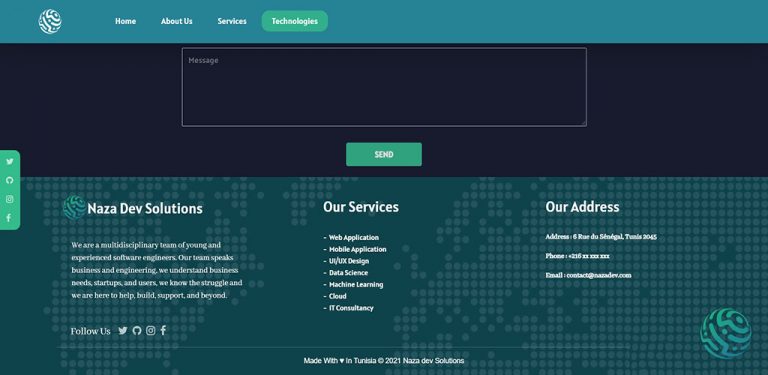Click the UI/UX Design service

click(349, 261)
